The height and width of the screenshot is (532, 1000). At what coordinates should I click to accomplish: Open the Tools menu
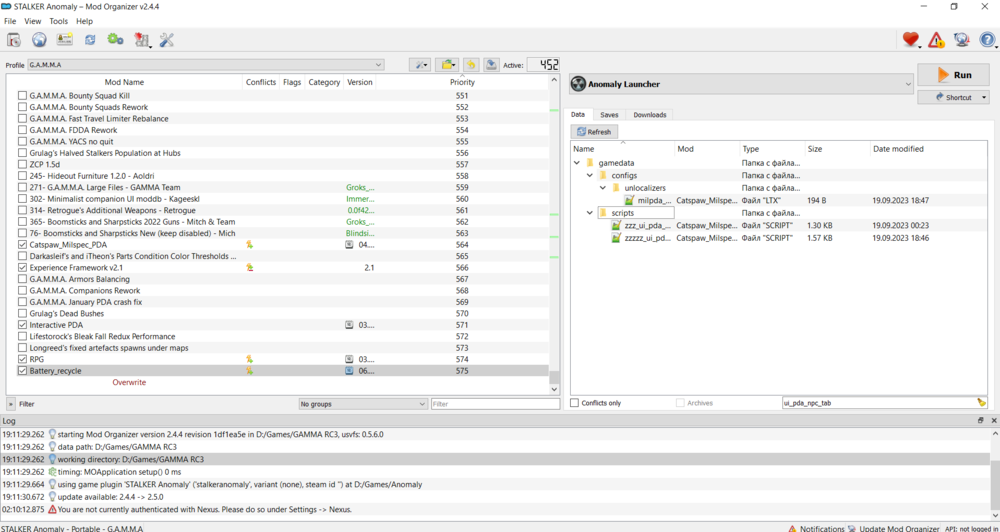pyautogui.click(x=59, y=21)
